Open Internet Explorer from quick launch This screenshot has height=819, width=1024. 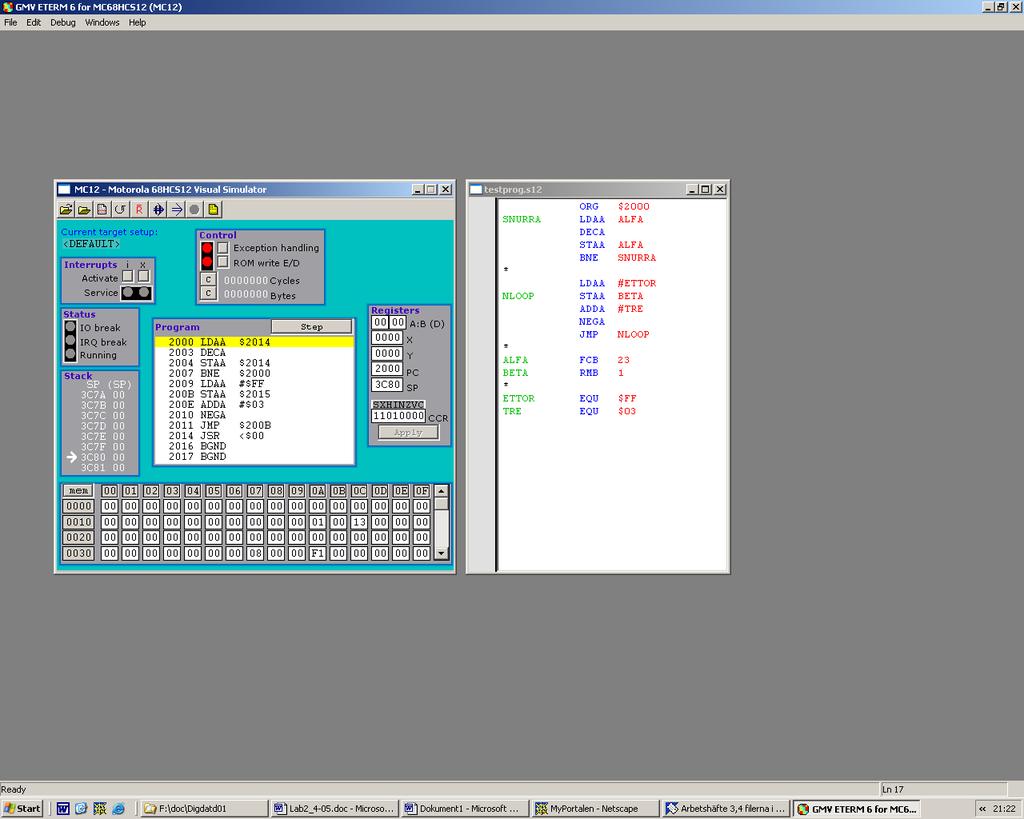point(118,809)
